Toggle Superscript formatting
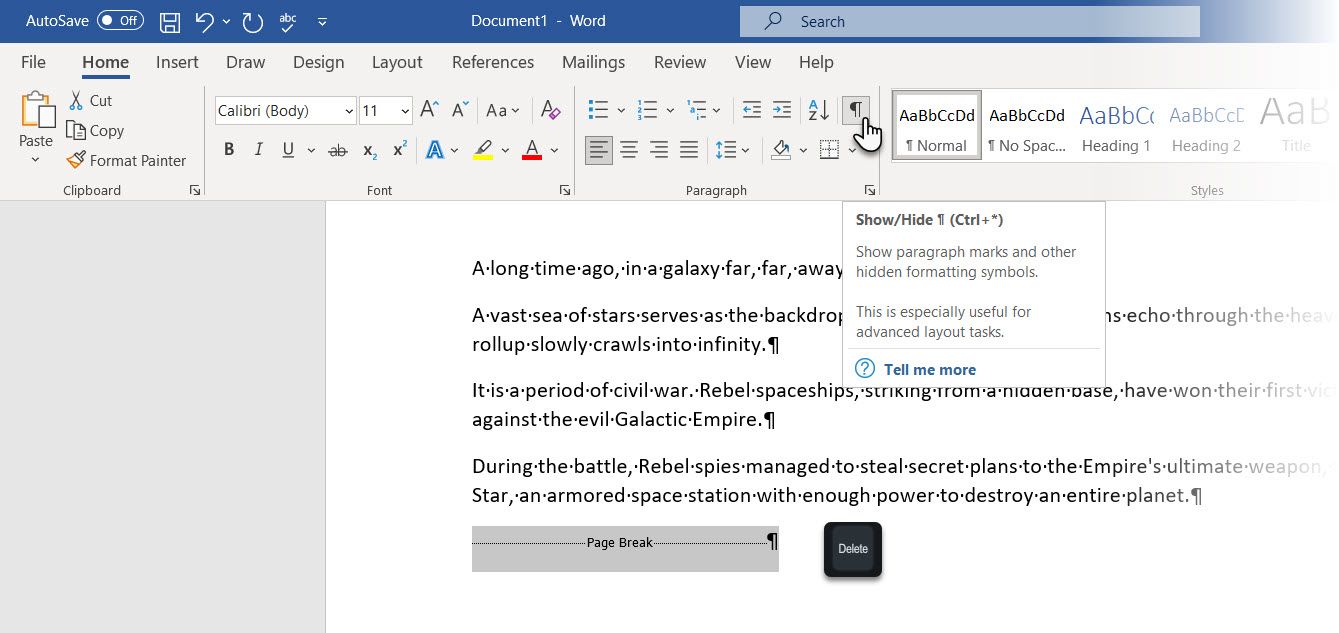This screenshot has width=1339, height=633. (399, 150)
